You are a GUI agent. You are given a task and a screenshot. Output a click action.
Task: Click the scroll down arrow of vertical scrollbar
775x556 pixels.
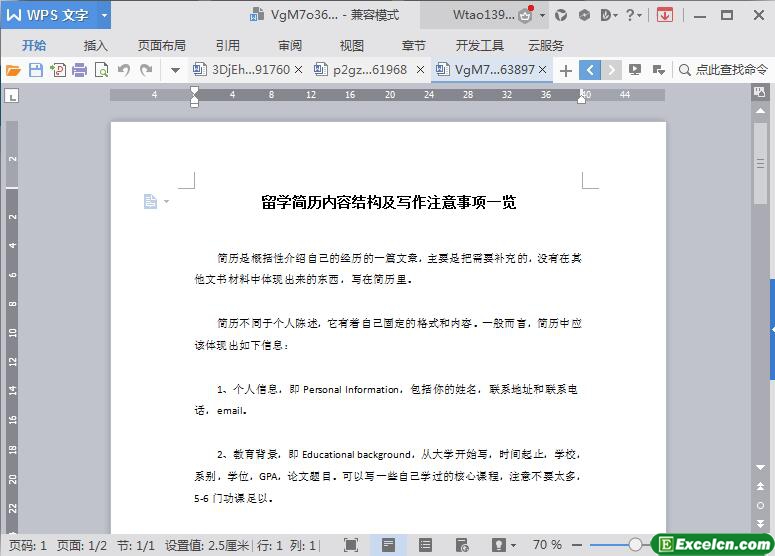tap(760, 468)
